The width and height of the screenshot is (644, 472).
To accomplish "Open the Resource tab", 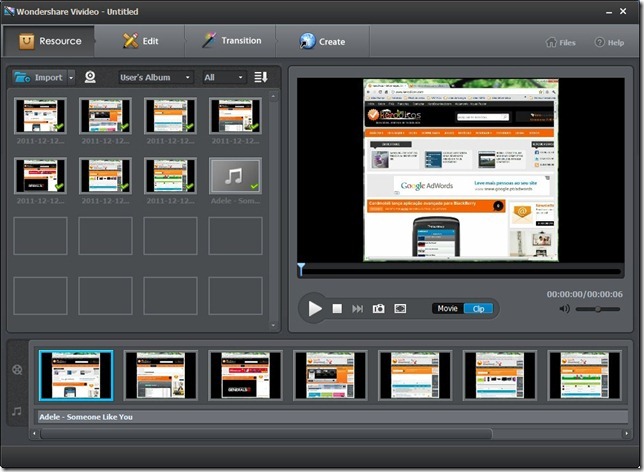I will tap(49, 41).
